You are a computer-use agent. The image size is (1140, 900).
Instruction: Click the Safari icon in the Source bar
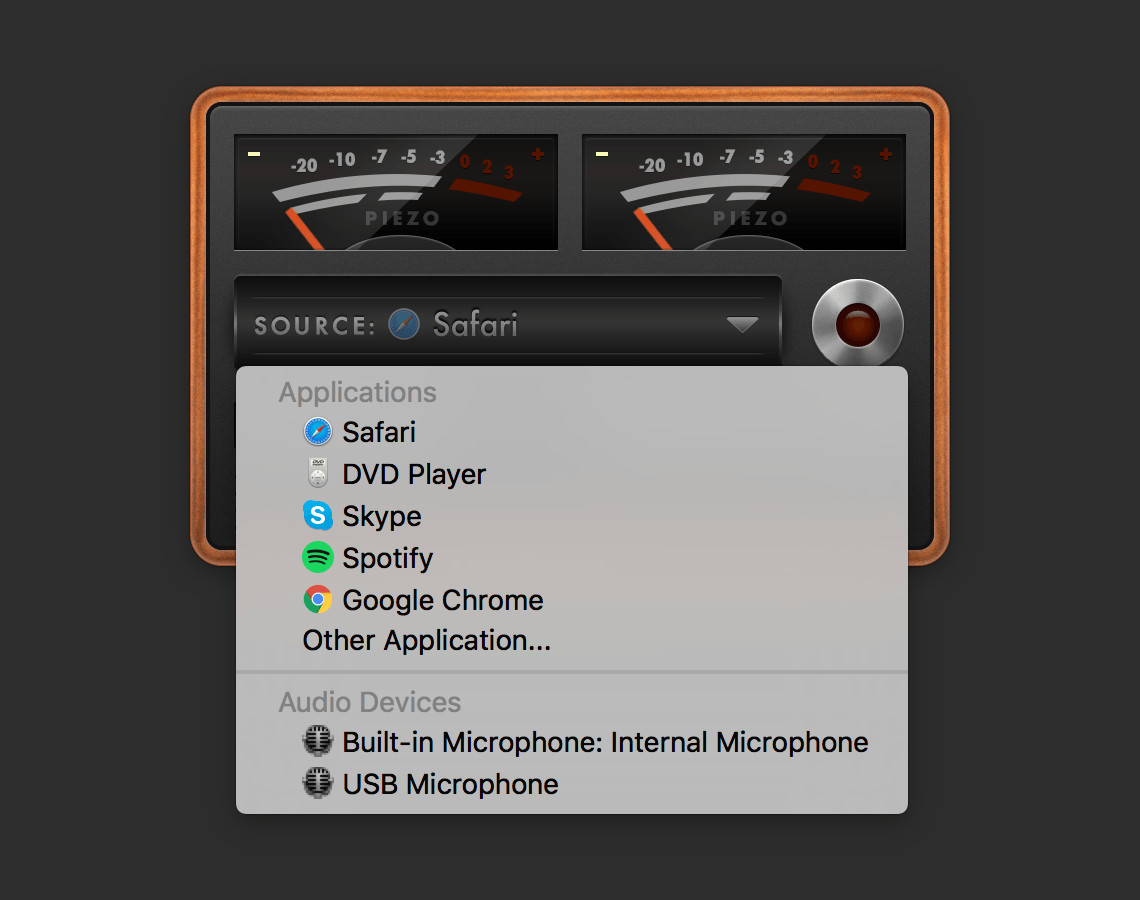[404, 324]
